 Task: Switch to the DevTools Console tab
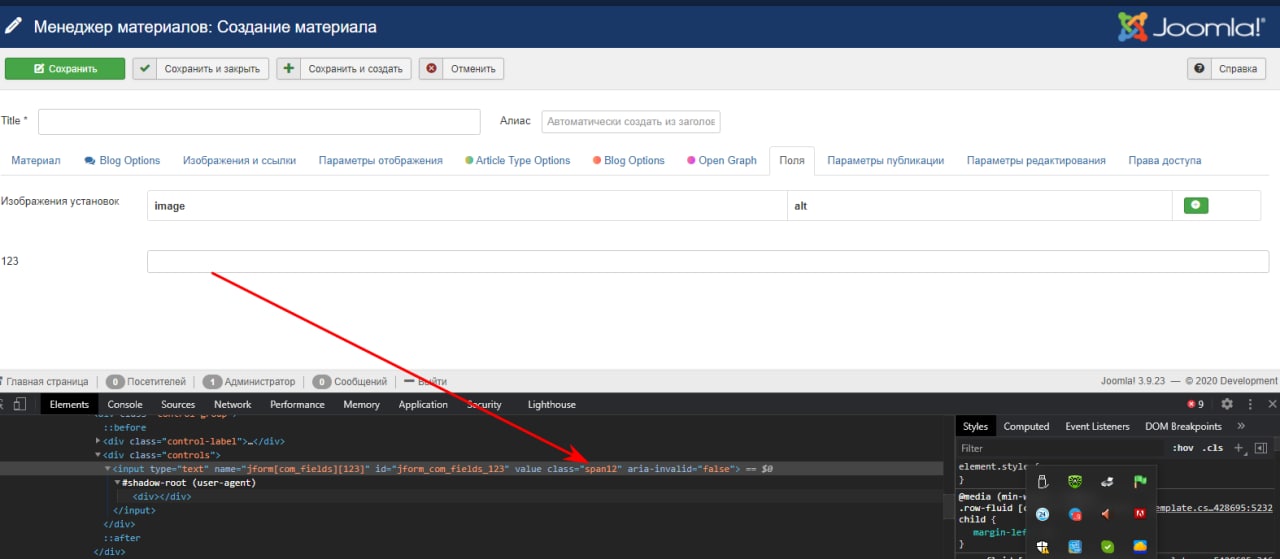(125, 404)
